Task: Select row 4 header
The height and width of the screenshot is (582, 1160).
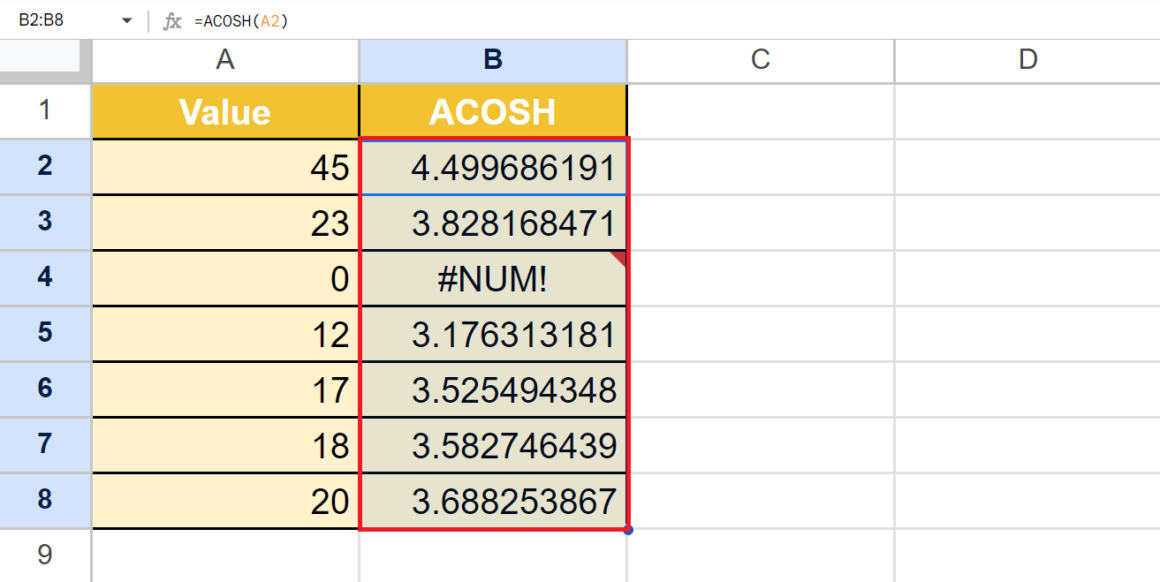Action: (44, 279)
